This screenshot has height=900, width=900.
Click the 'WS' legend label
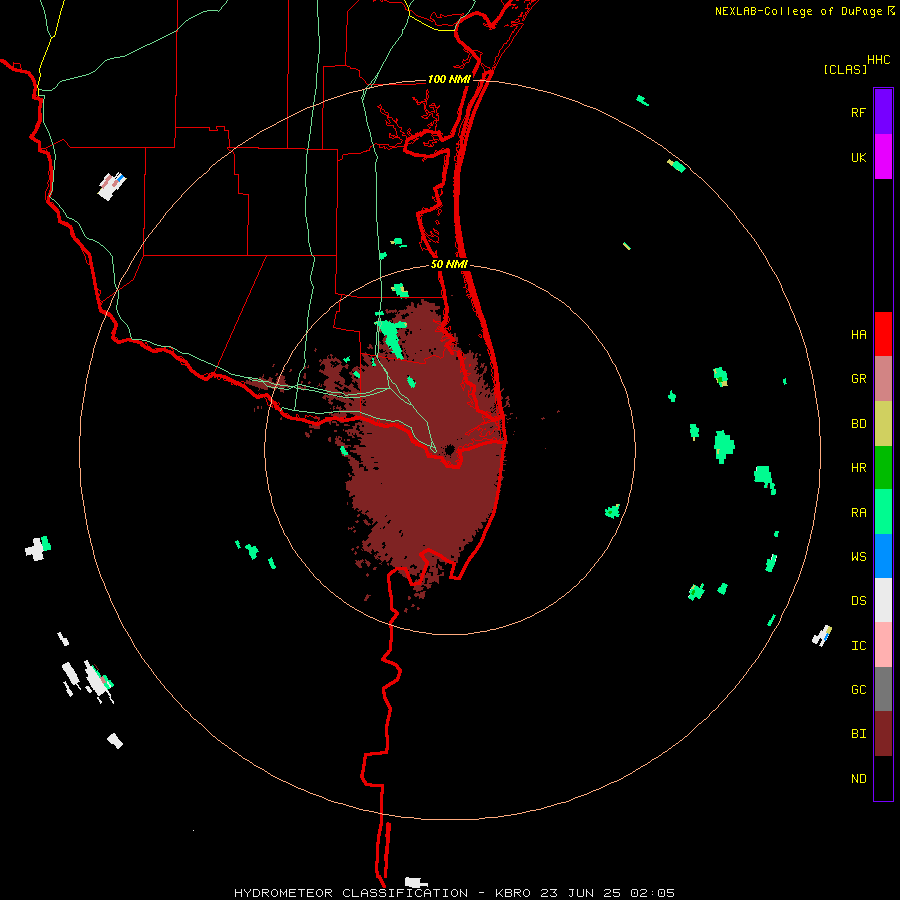tap(858, 556)
